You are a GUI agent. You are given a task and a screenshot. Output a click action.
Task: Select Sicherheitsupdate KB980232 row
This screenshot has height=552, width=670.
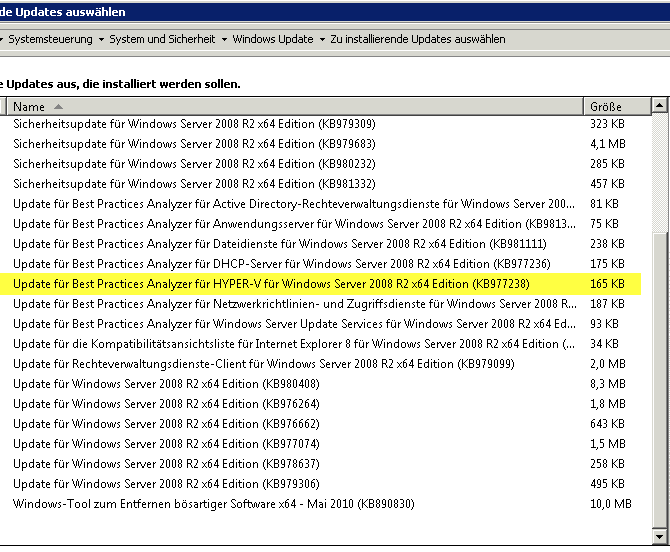(x=320, y=164)
